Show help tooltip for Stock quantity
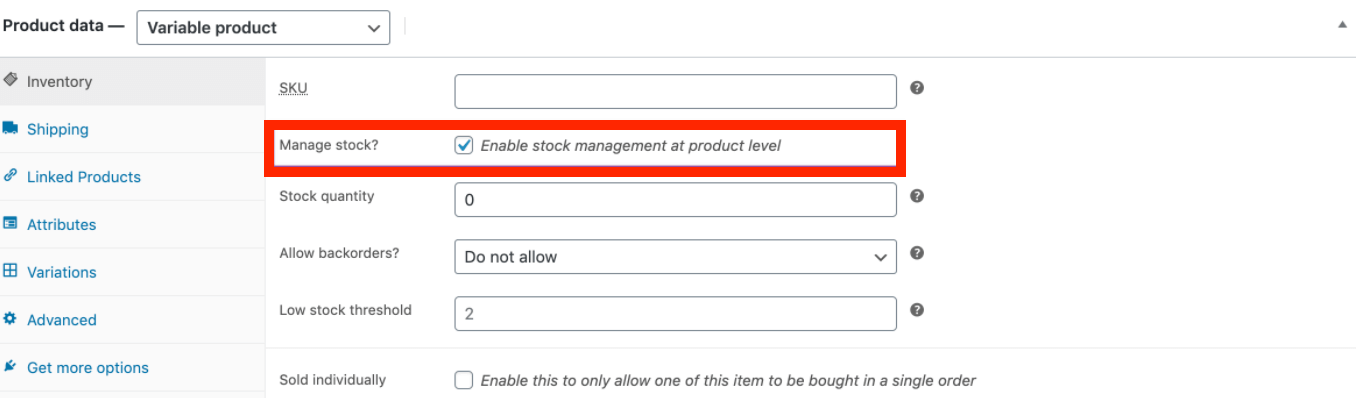Viewport: 1356px width, 398px height. [917, 196]
